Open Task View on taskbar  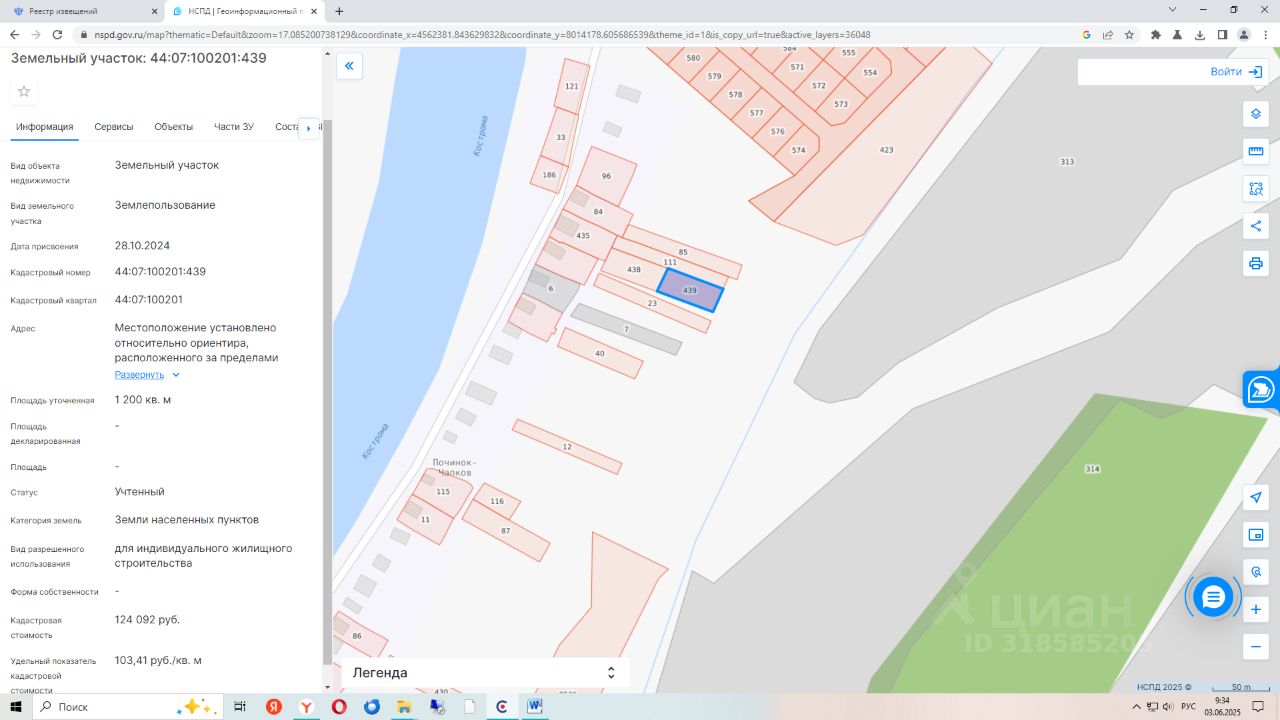pyautogui.click(x=240, y=706)
